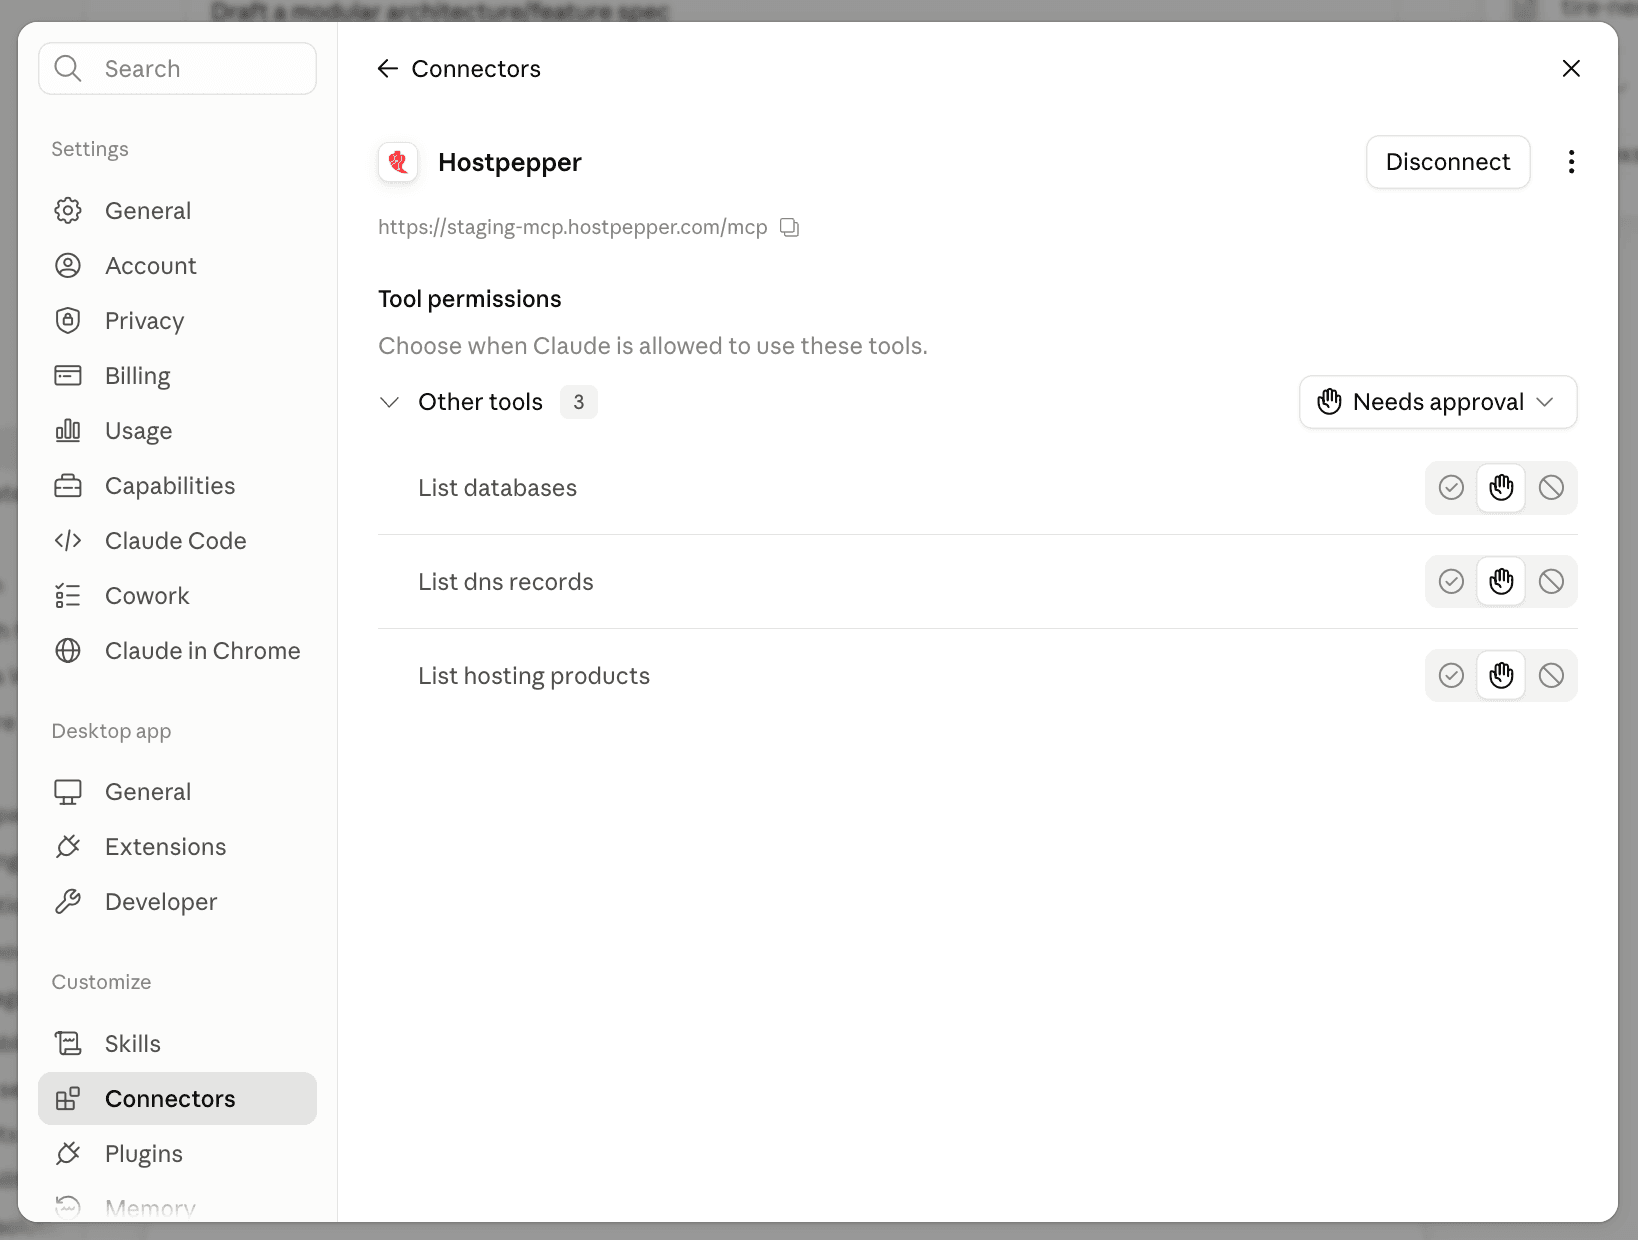Select Connectors in the sidebar
The image size is (1638, 1240).
178,1099
